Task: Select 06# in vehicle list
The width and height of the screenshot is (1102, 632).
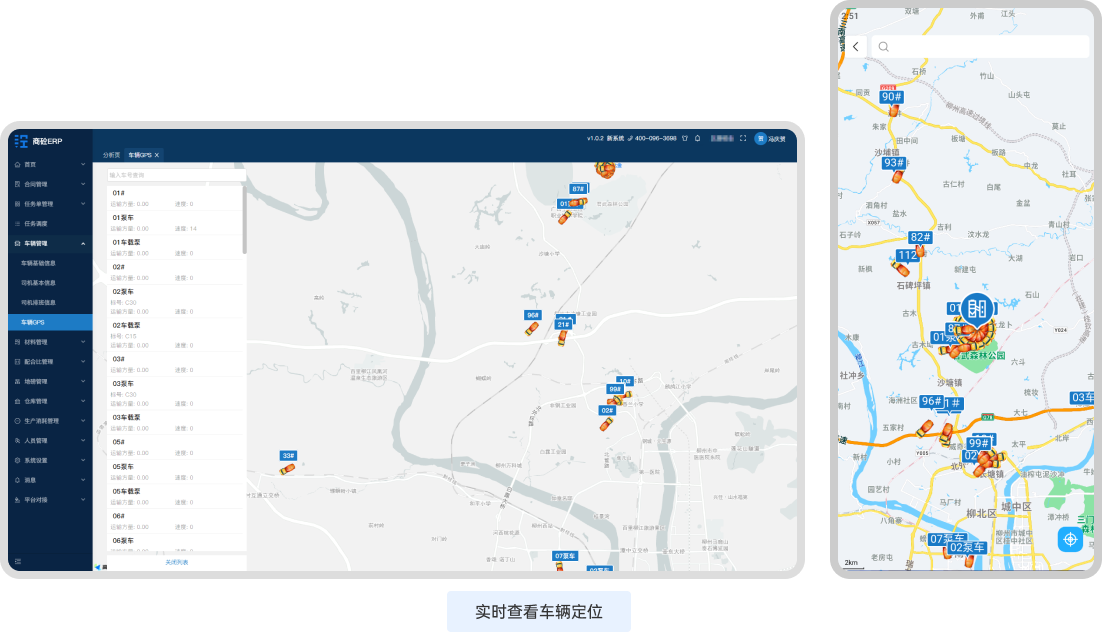Action: (176, 520)
